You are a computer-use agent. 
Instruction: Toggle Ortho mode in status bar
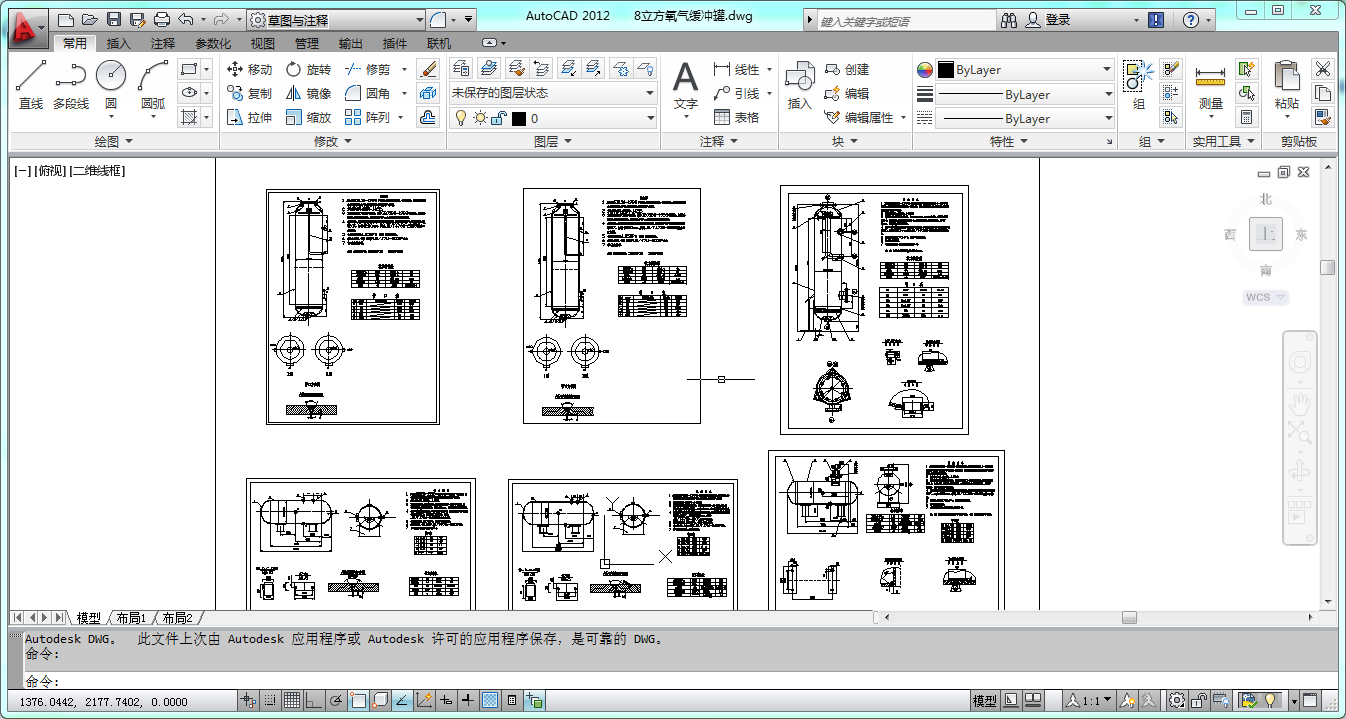click(x=314, y=701)
